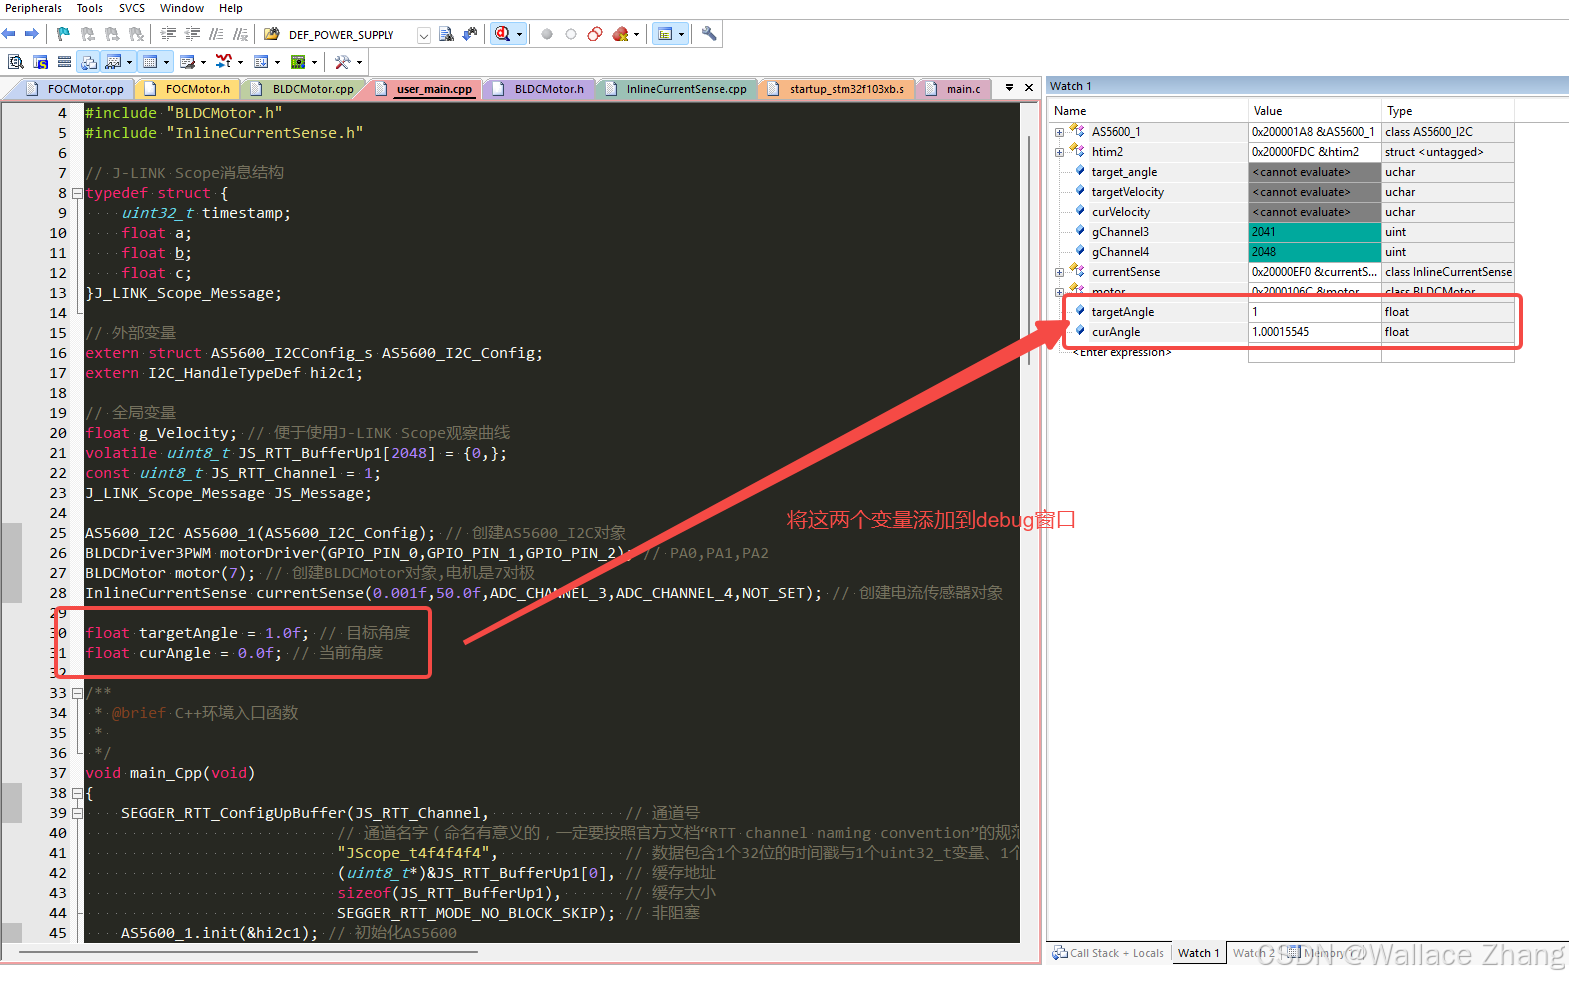The width and height of the screenshot is (1569, 982).
Task: Toggle the Memory windows icon
Action: pos(150,62)
